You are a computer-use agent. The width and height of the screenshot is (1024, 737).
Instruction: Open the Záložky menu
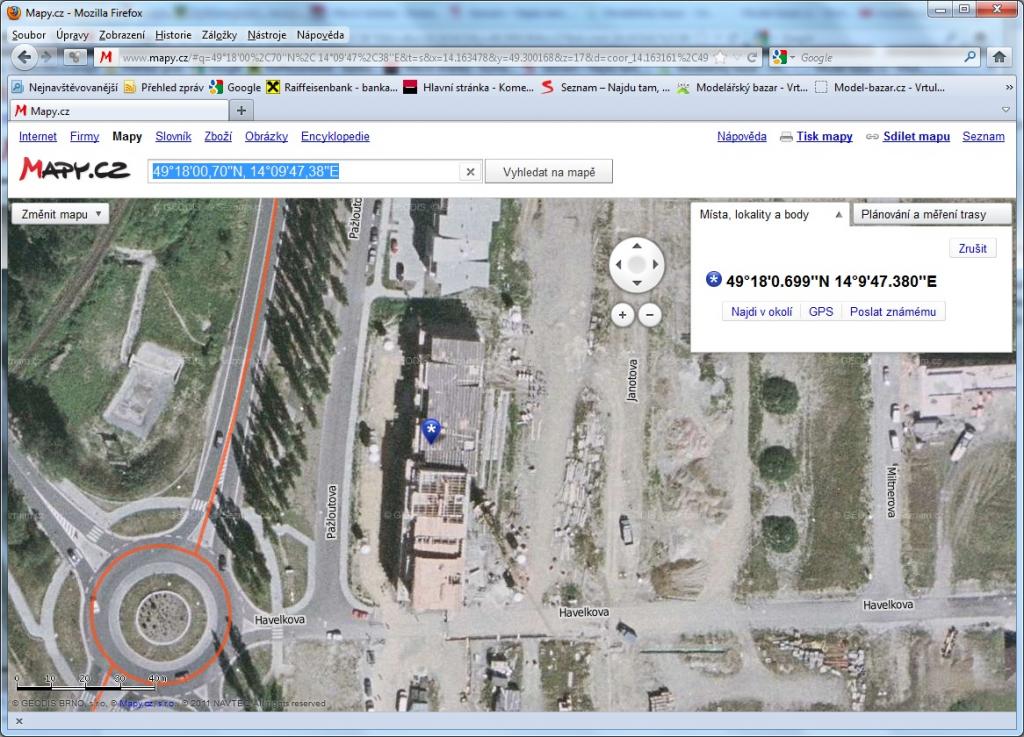219,35
